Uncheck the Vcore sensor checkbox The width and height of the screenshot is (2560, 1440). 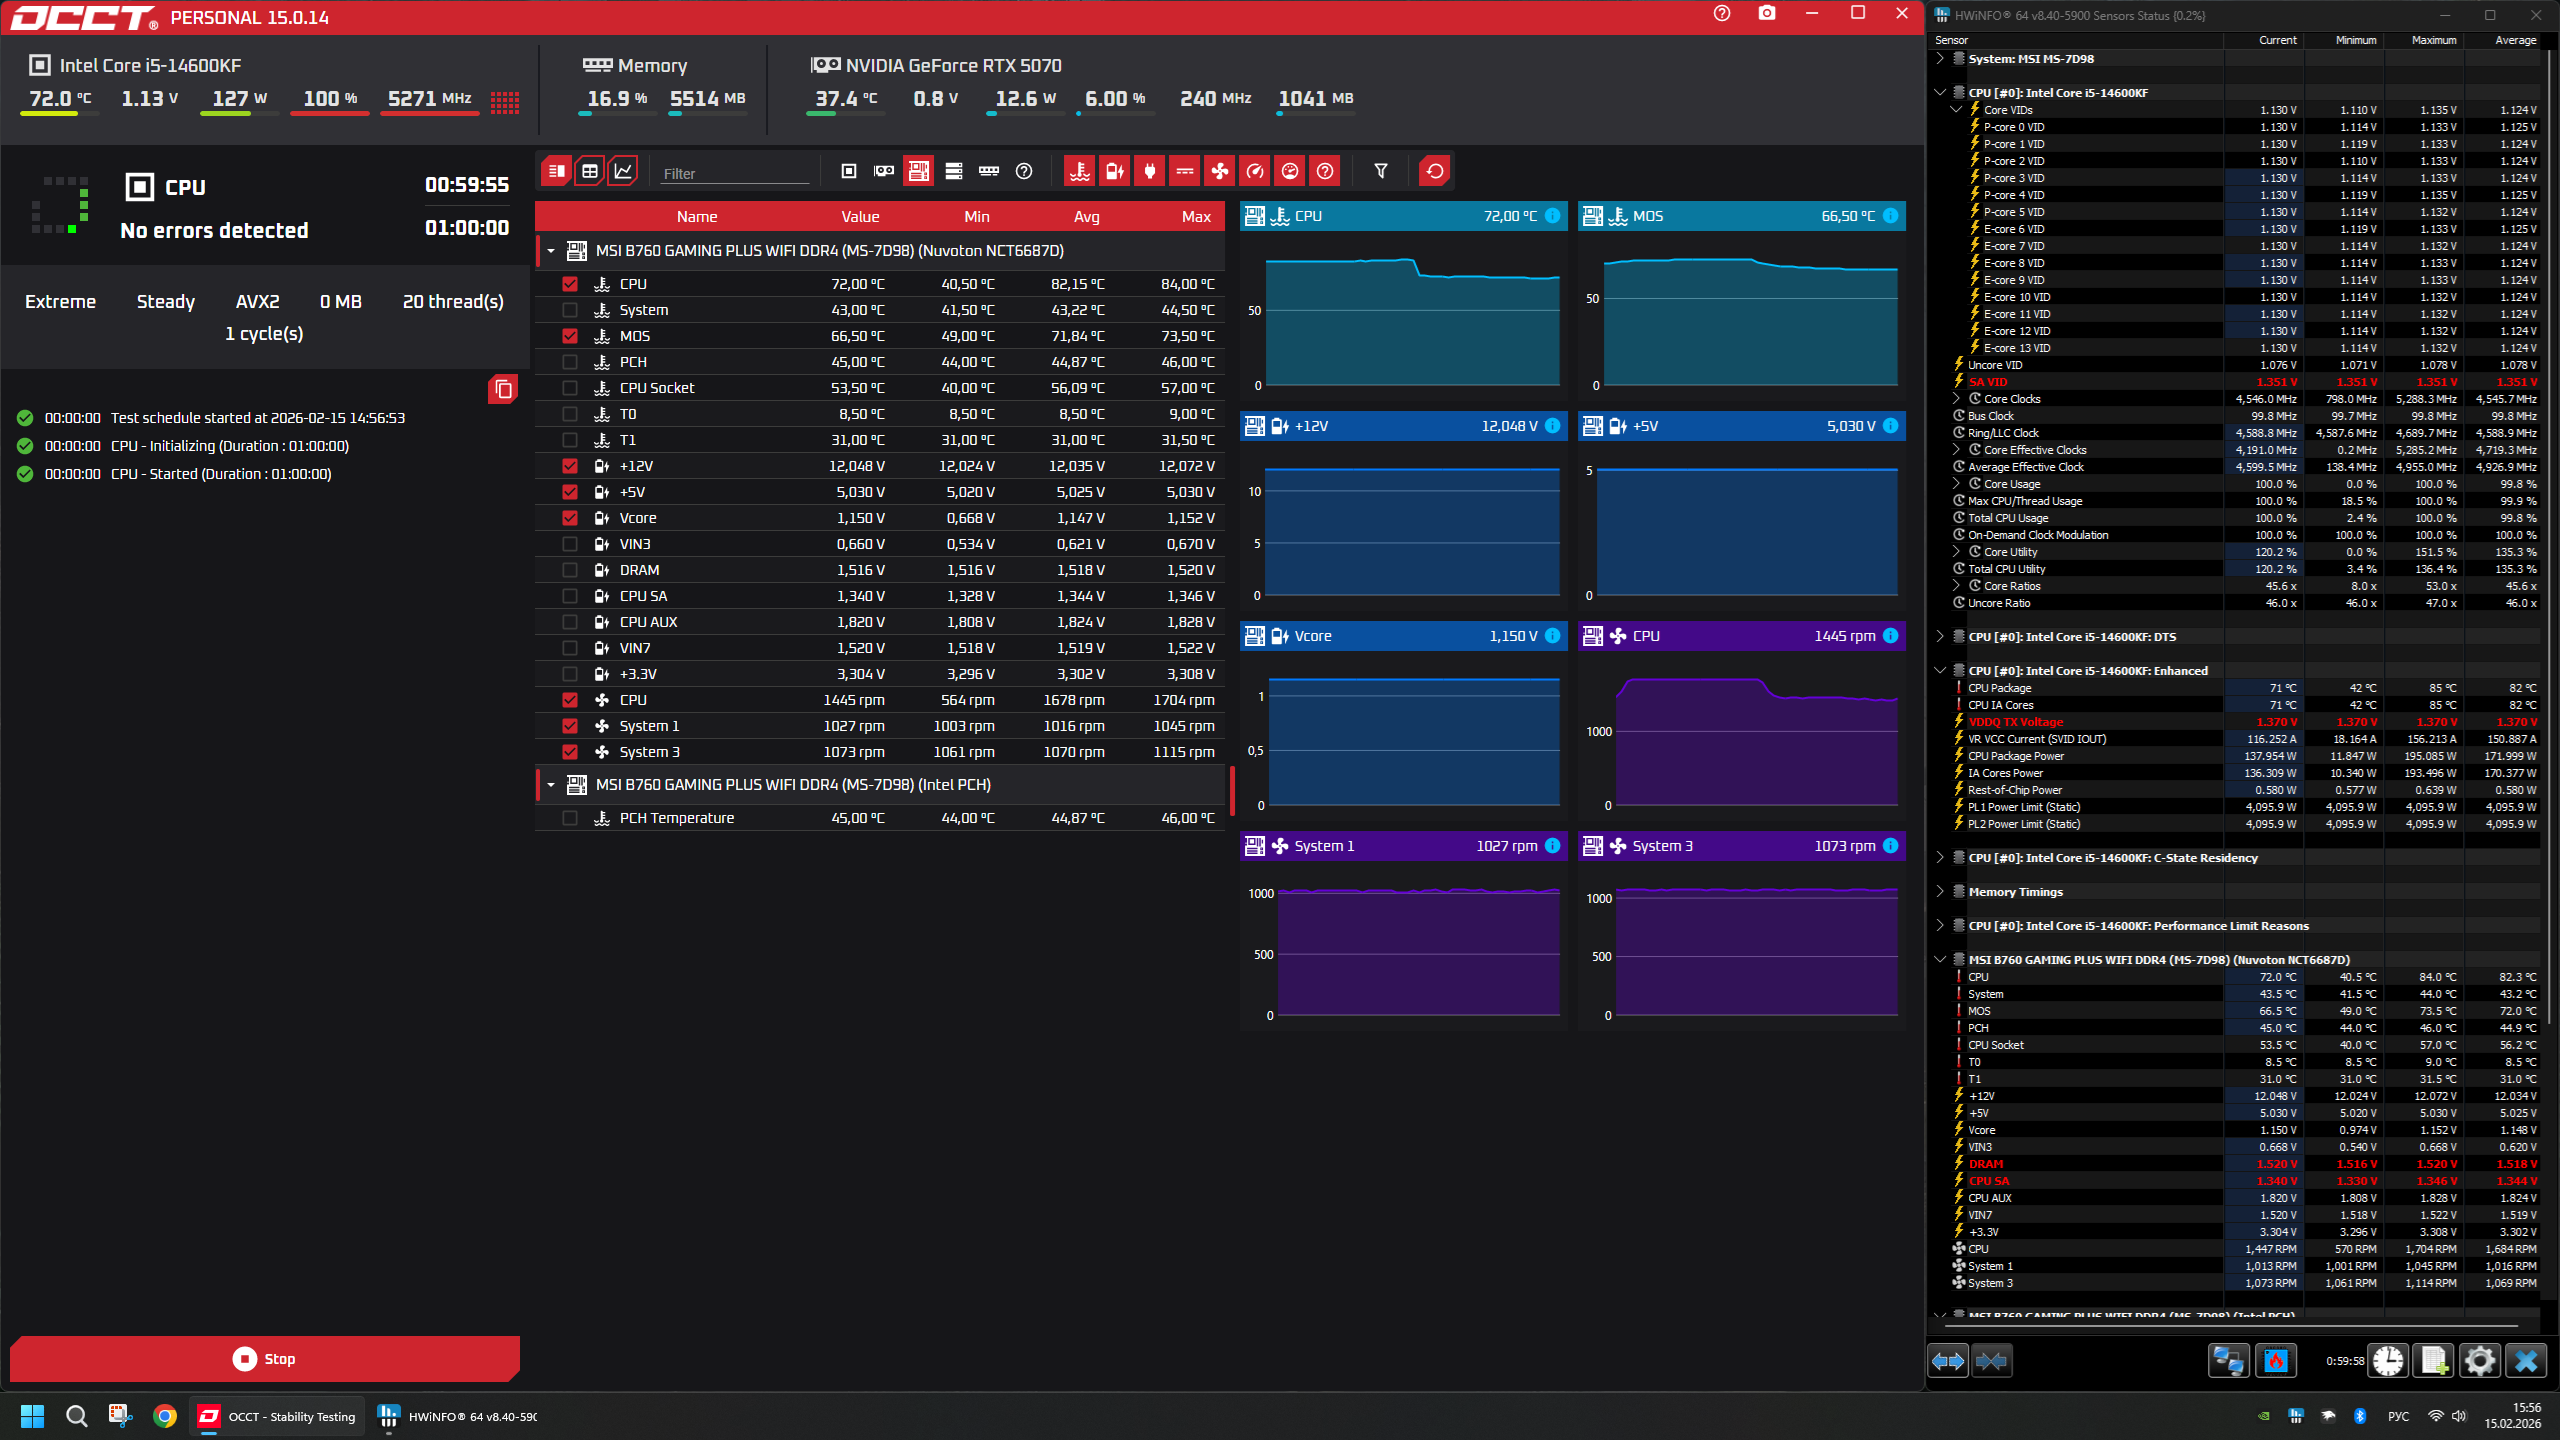tap(570, 518)
